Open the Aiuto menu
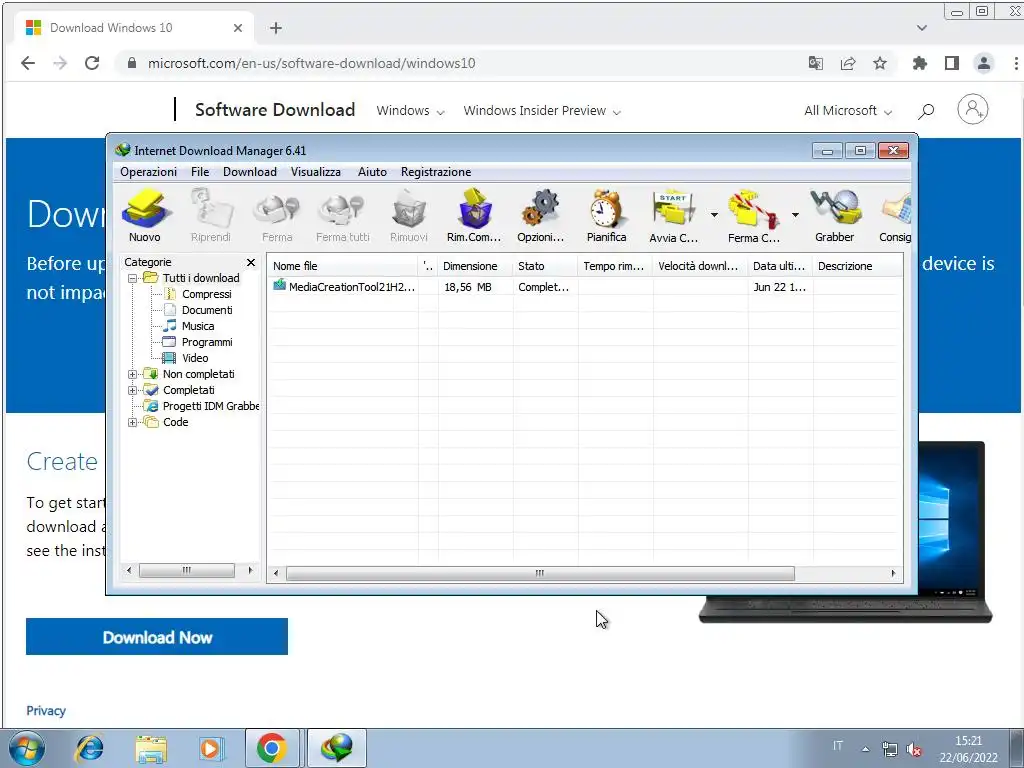The width and height of the screenshot is (1024, 768). point(372,172)
